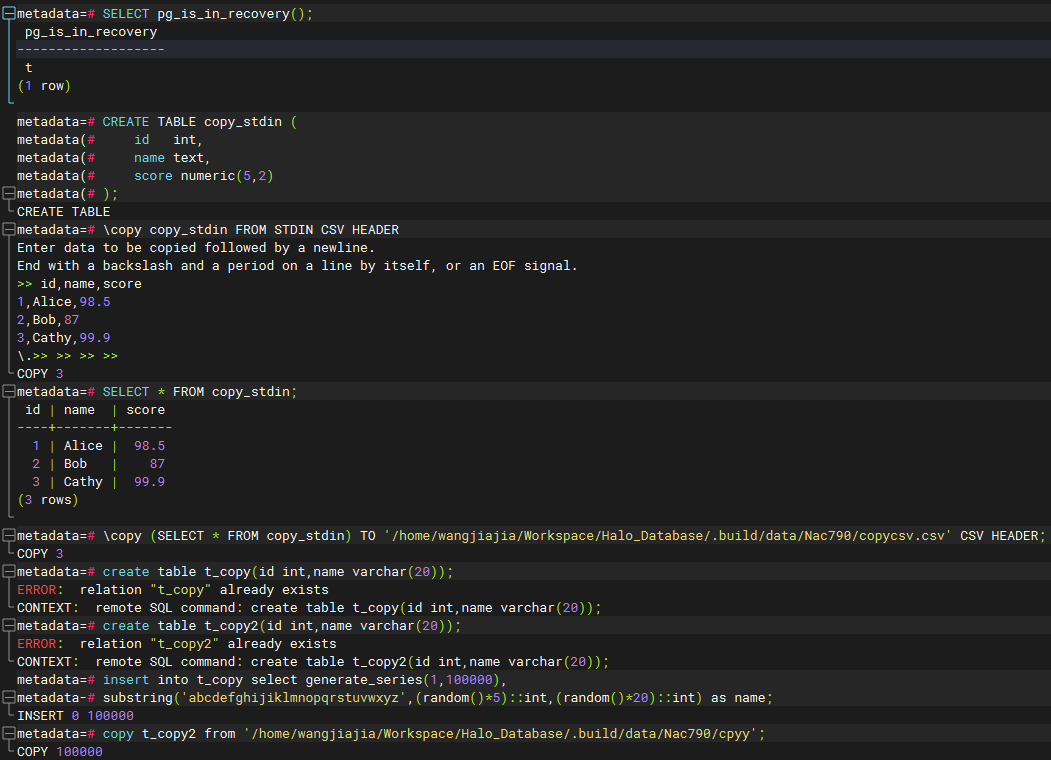Image resolution: width=1051 pixels, height=760 pixels.
Task: Click the 'abcdefghijklmnopqrstuvwxyz' string literal
Action: pyautogui.click(x=294, y=698)
